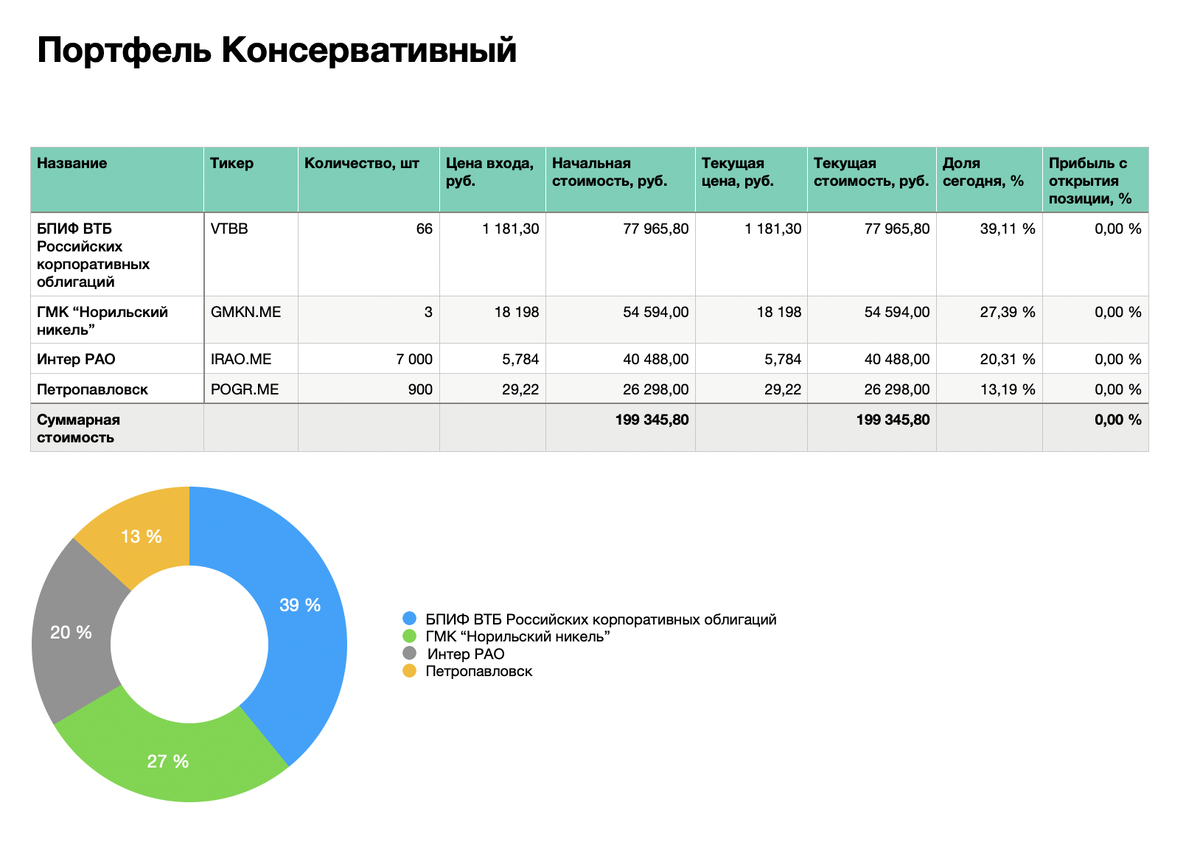Select the POGR.ME ticker cell
This screenshot has width=1200, height=842.
pos(251,389)
